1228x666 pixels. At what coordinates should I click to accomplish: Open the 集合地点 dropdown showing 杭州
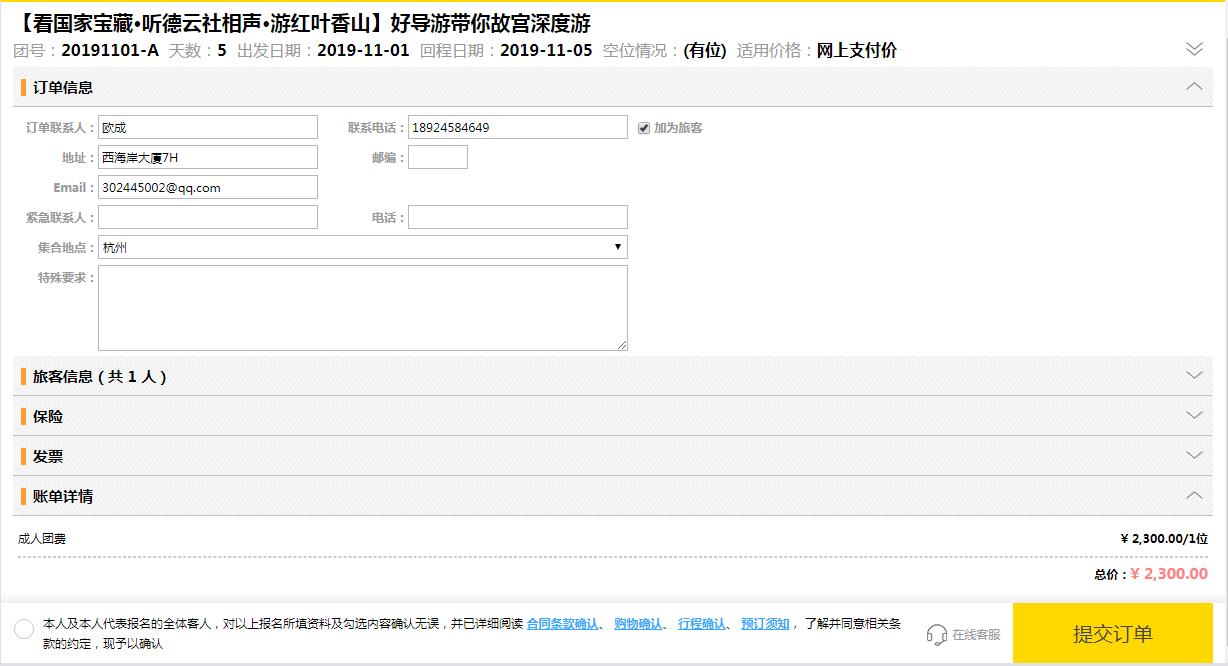362,247
